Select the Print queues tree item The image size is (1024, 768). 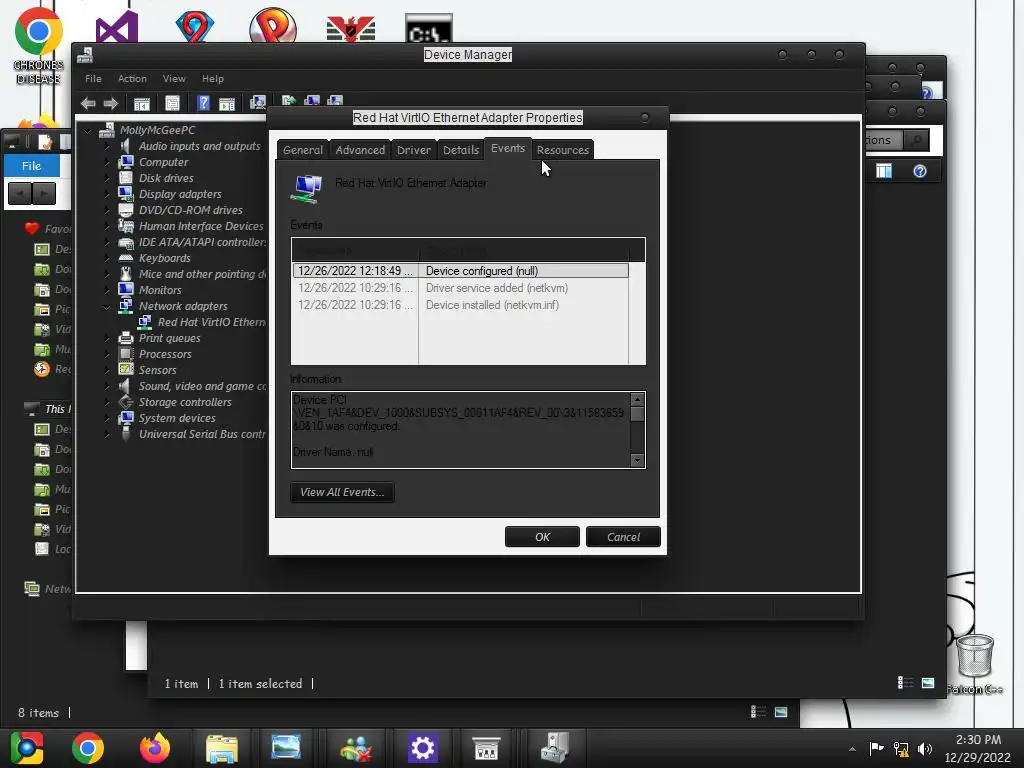[x=169, y=338]
